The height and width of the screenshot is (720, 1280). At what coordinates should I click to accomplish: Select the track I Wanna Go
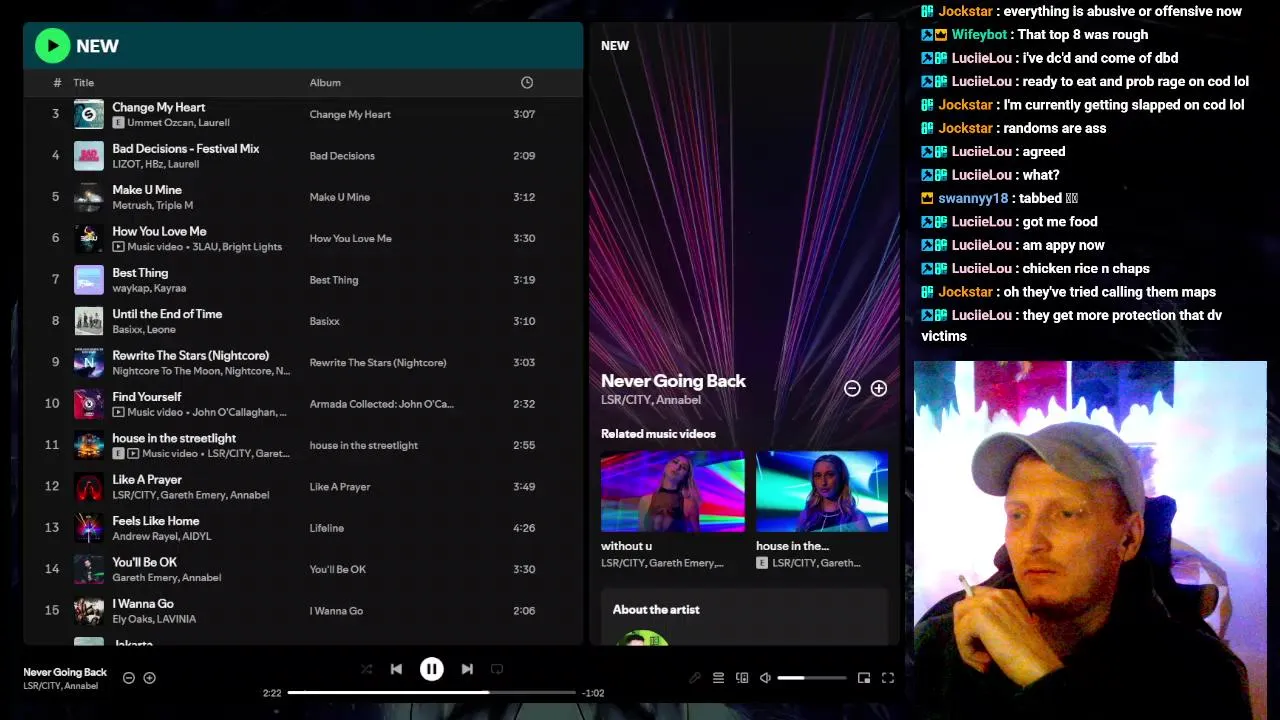pyautogui.click(x=143, y=604)
